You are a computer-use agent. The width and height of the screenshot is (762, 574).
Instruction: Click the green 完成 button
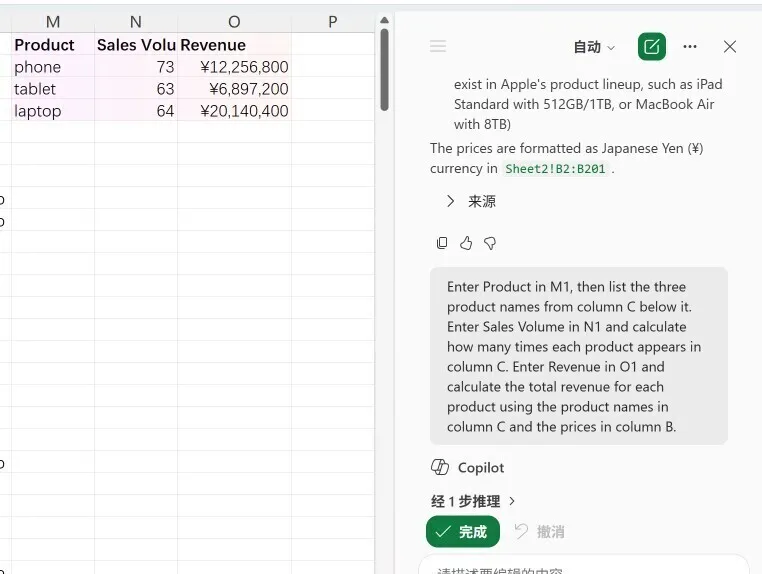[x=463, y=531]
